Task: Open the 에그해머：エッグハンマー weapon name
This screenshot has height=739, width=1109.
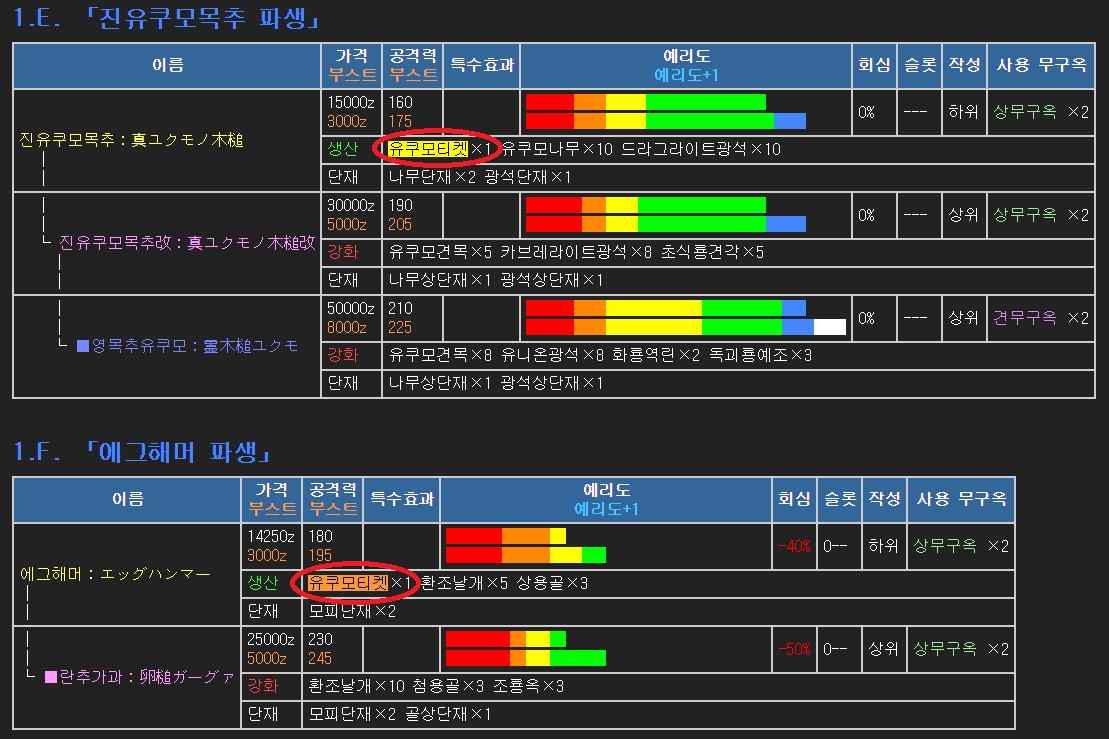Action: tap(115, 575)
